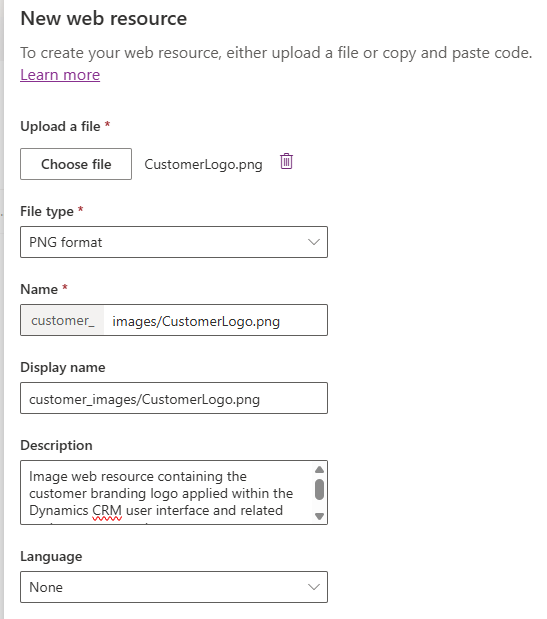Click the New web resource heading
The image size is (547, 619).
click(x=103, y=18)
